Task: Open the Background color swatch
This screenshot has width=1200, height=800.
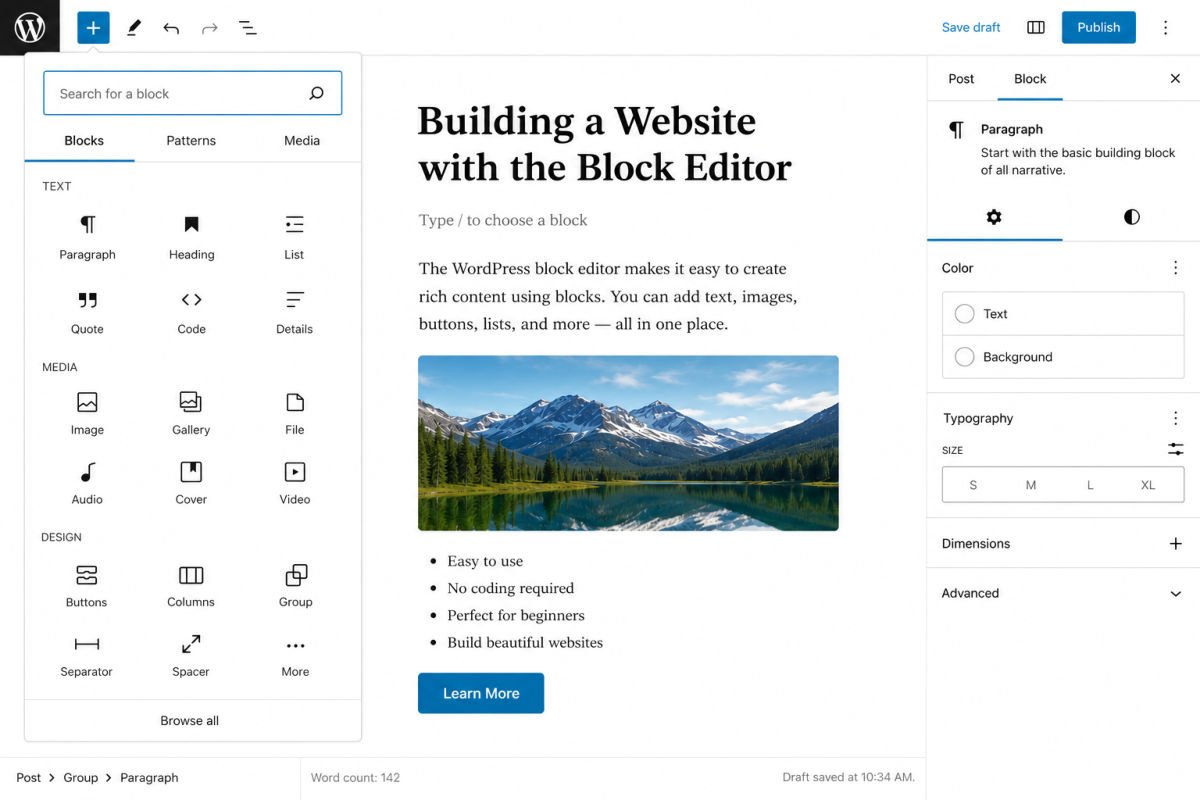Action: click(x=1063, y=357)
